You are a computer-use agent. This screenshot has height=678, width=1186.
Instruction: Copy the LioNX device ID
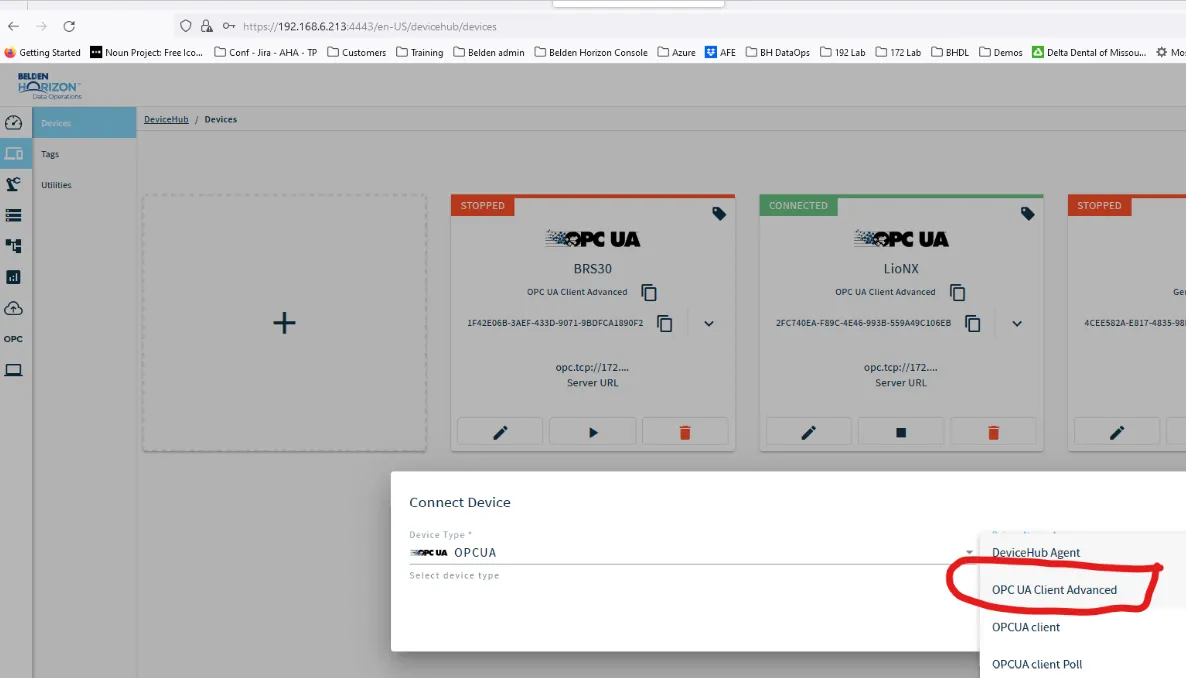[x=973, y=323]
